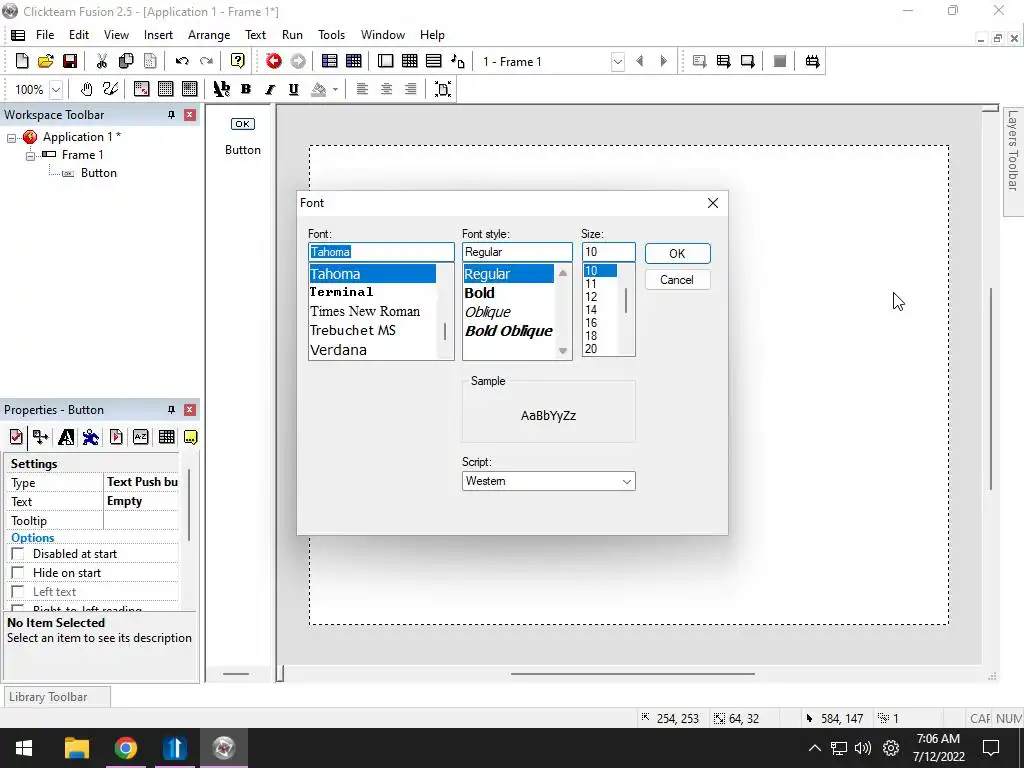Screen dimensions: 1024x768
Task: Enable Hide on start checkbox
Action: coord(18,573)
